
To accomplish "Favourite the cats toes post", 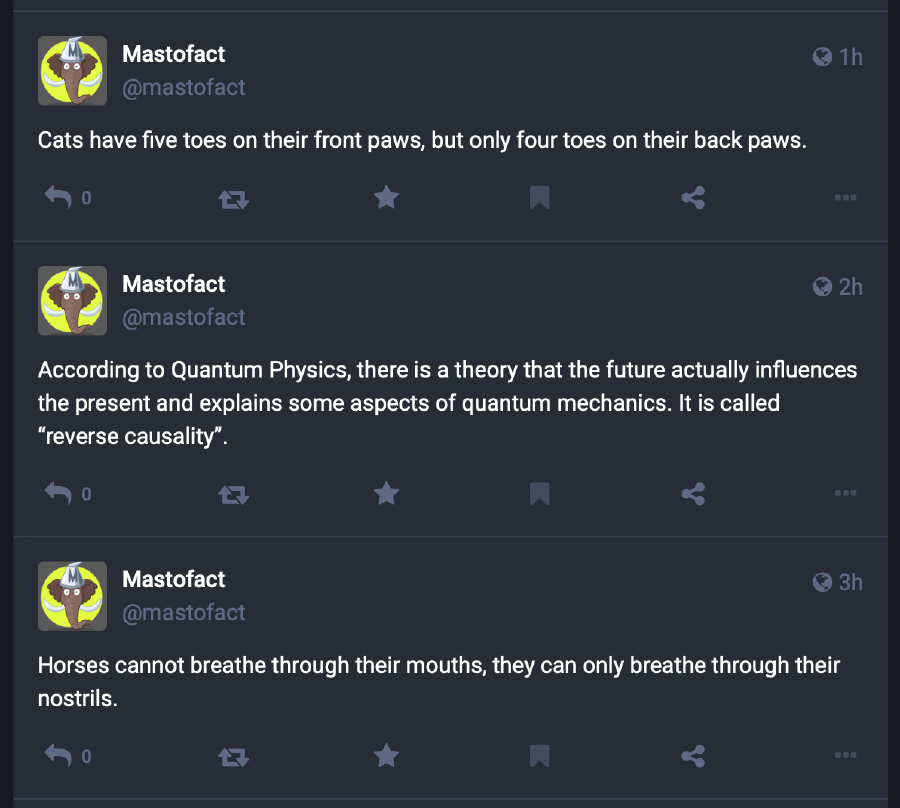I will [x=386, y=197].
